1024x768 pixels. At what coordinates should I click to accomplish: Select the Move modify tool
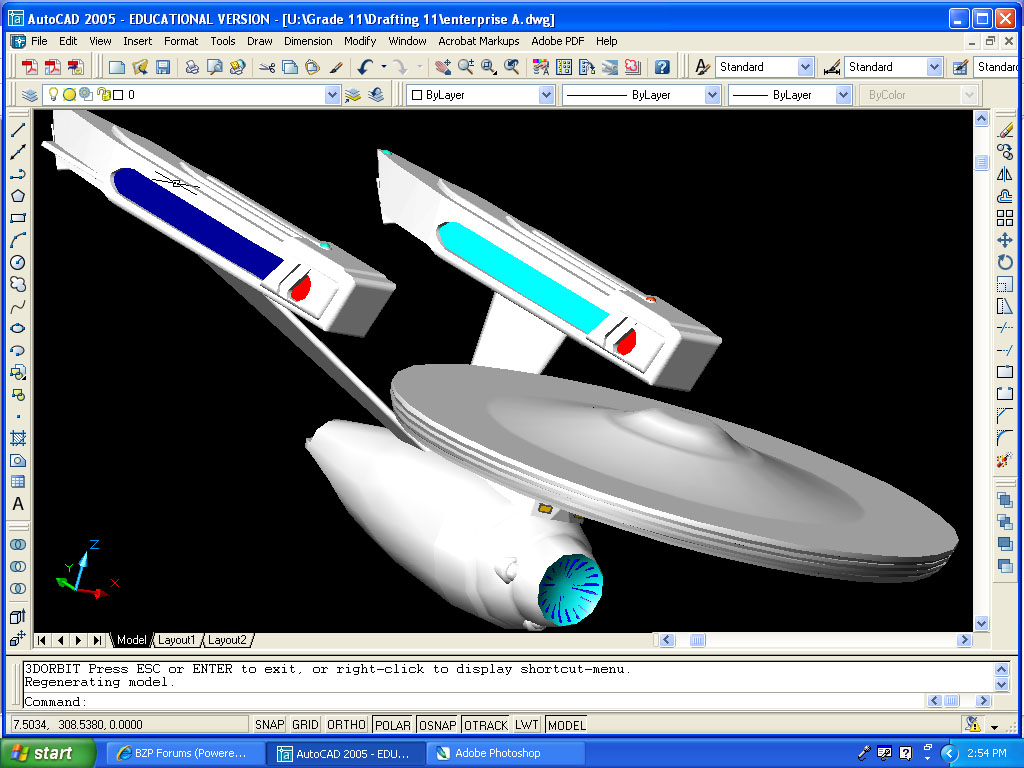click(x=1005, y=240)
